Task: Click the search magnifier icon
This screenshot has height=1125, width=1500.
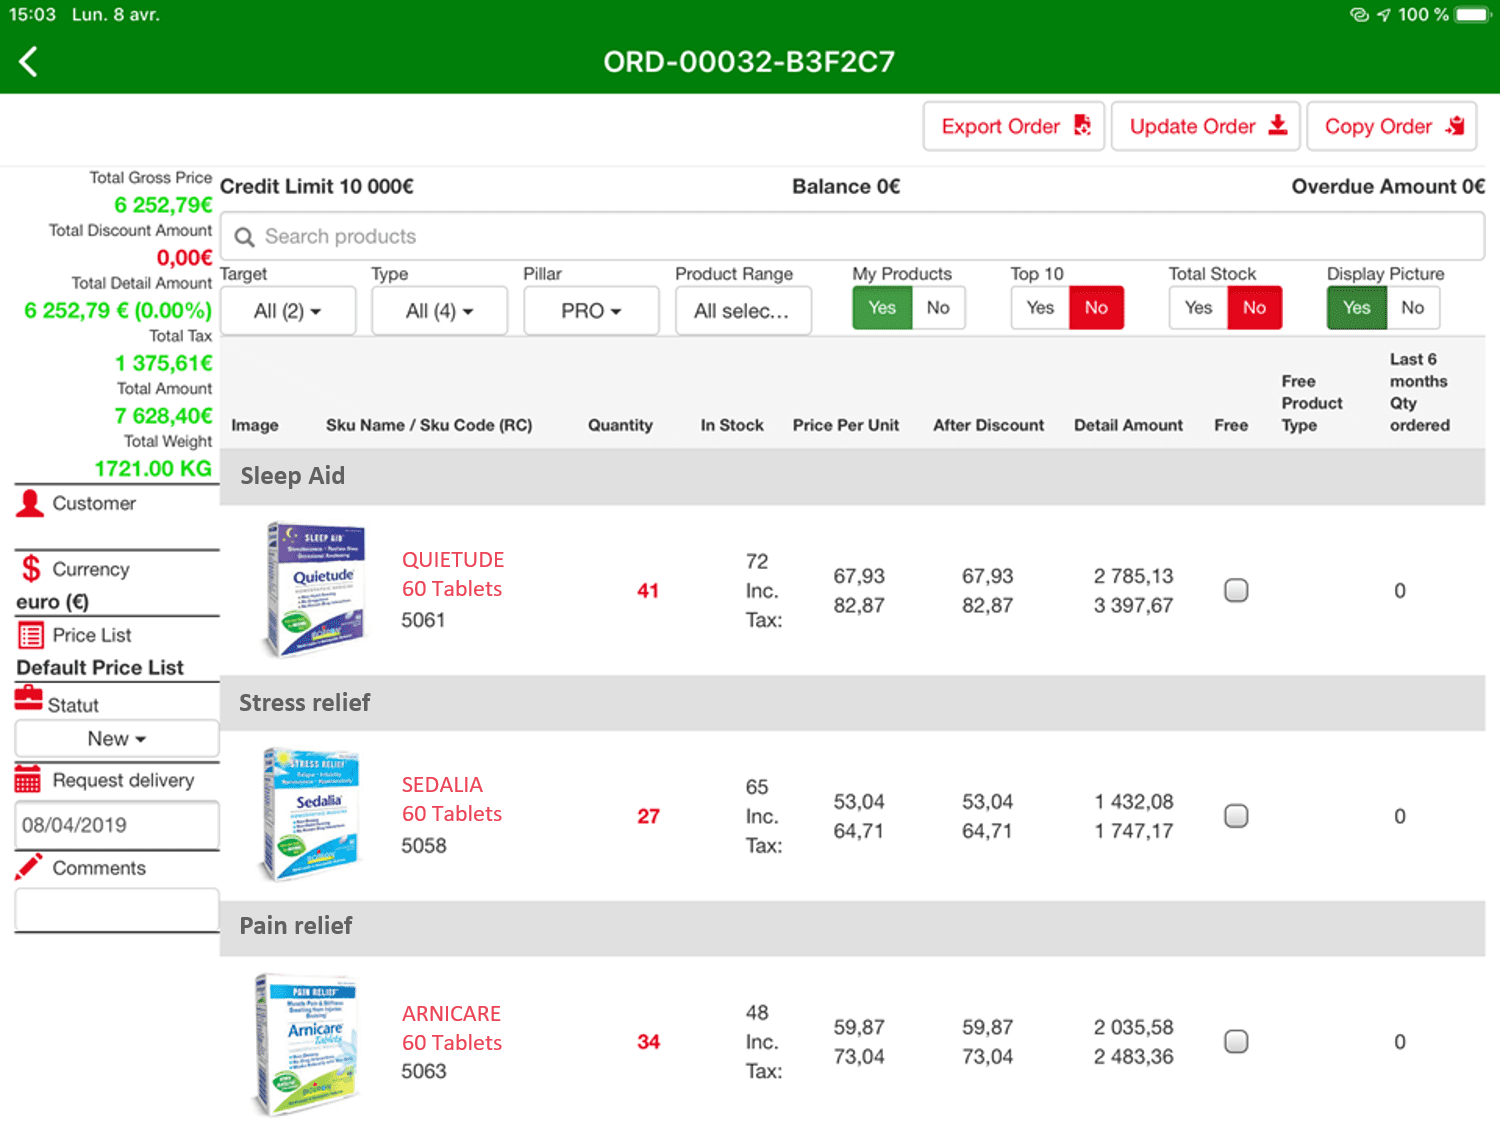Action: 244,237
